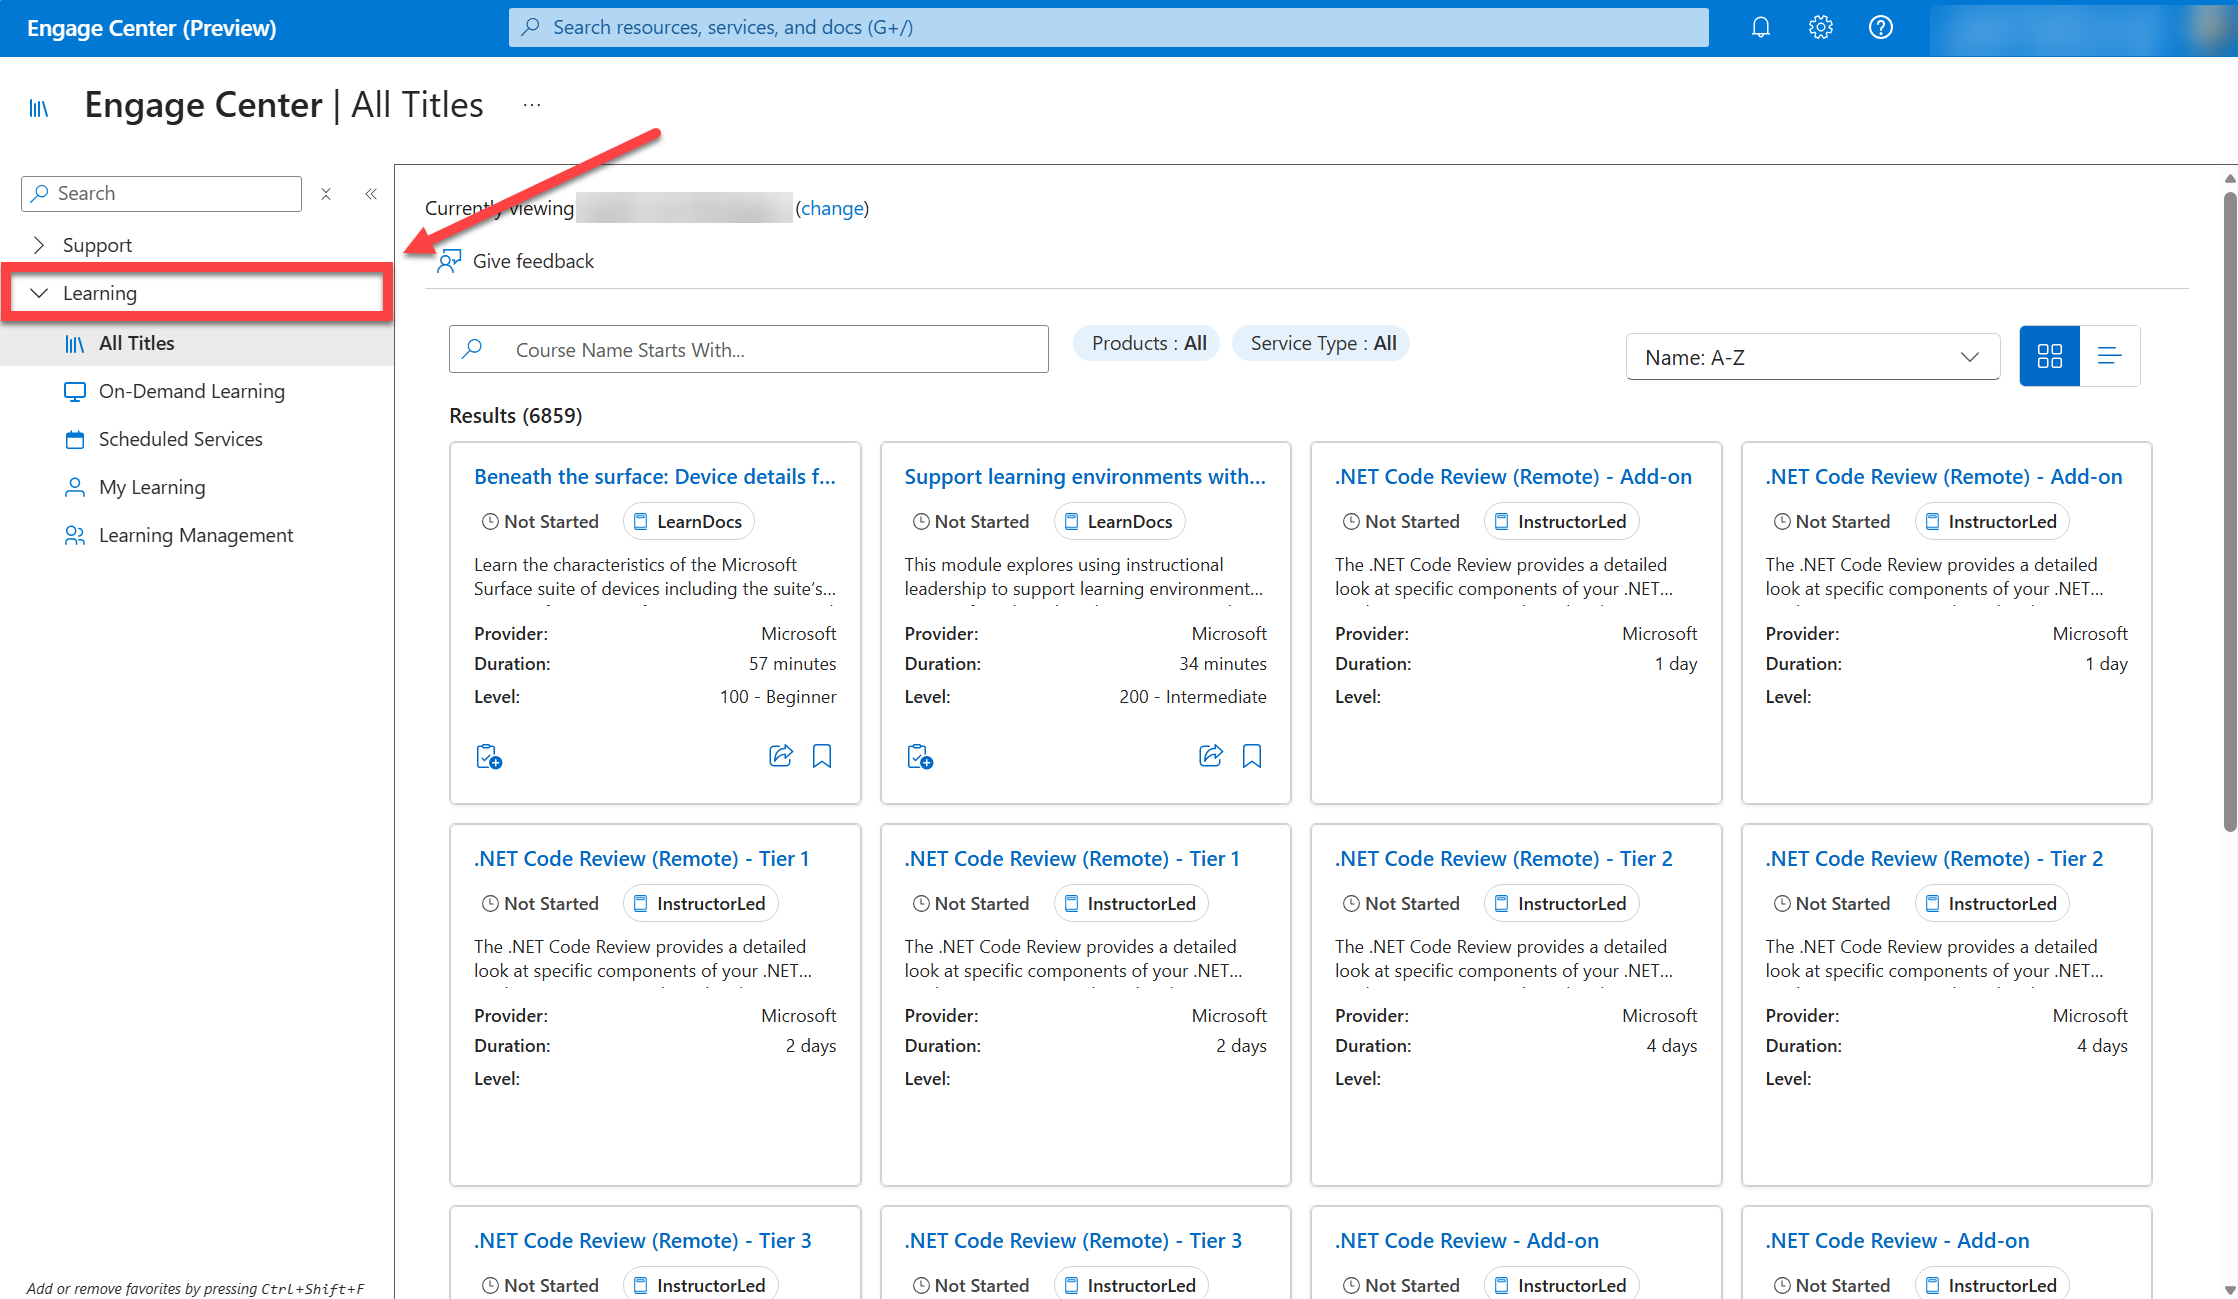Select All Titles in the sidebar

pos(136,343)
